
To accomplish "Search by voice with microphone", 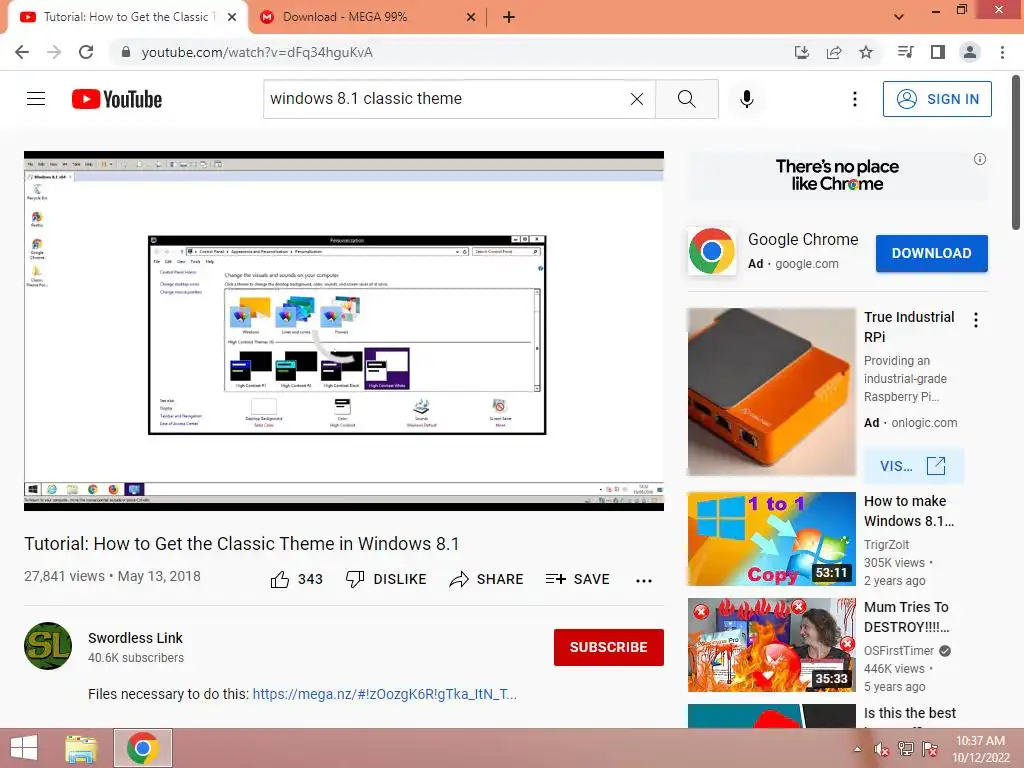I will tap(747, 99).
